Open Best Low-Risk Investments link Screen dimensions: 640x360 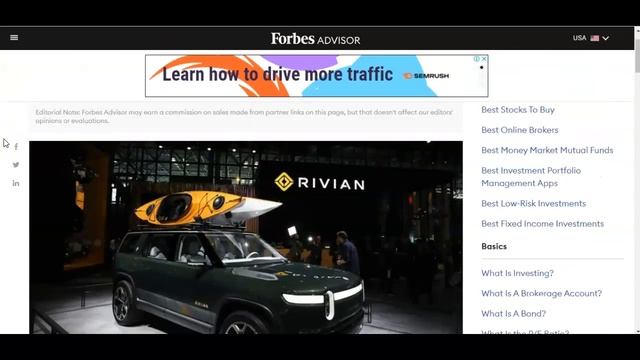pyautogui.click(x=533, y=203)
